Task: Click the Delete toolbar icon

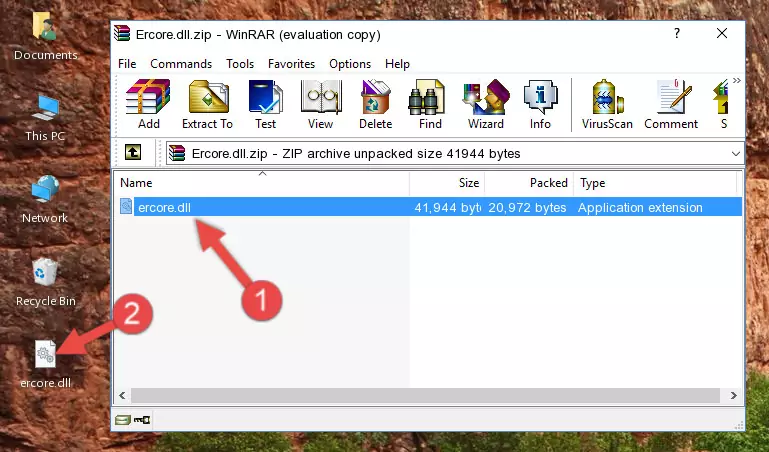Action: pyautogui.click(x=376, y=104)
